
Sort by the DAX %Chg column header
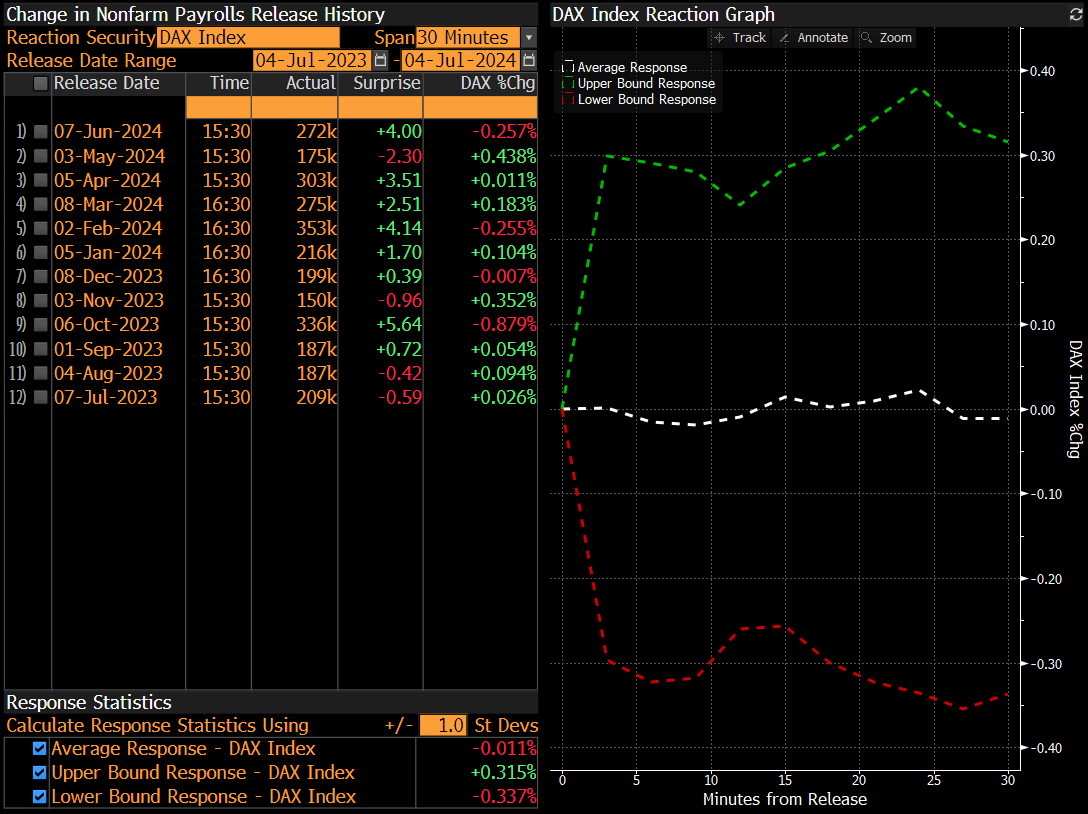coord(498,83)
